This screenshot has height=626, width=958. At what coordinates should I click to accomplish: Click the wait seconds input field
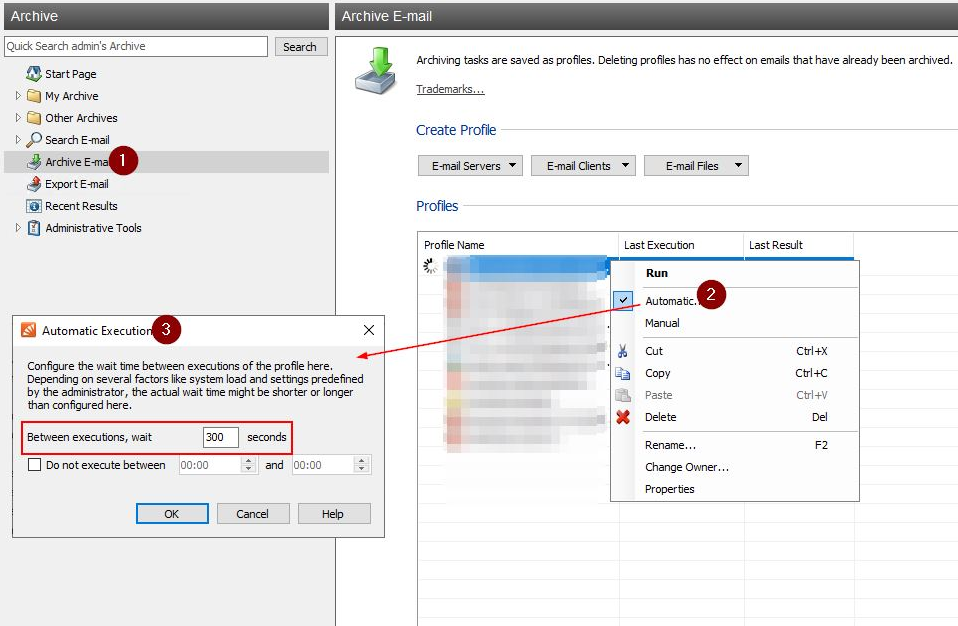coord(221,437)
